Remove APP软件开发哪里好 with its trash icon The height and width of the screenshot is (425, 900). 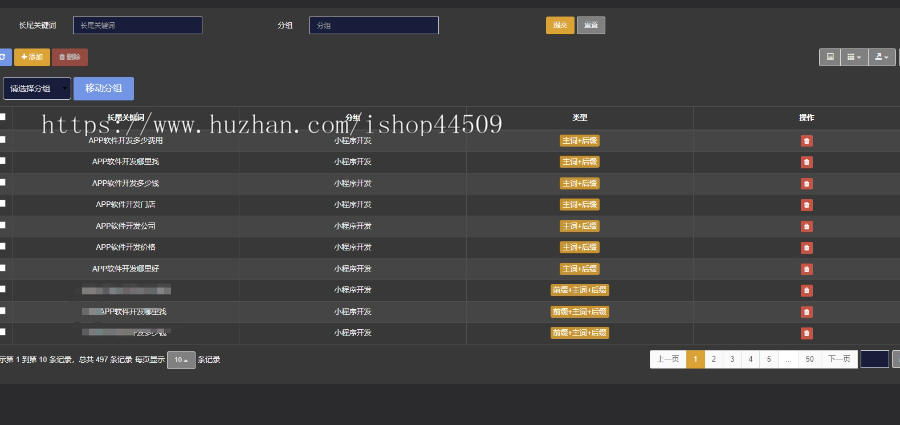806,269
